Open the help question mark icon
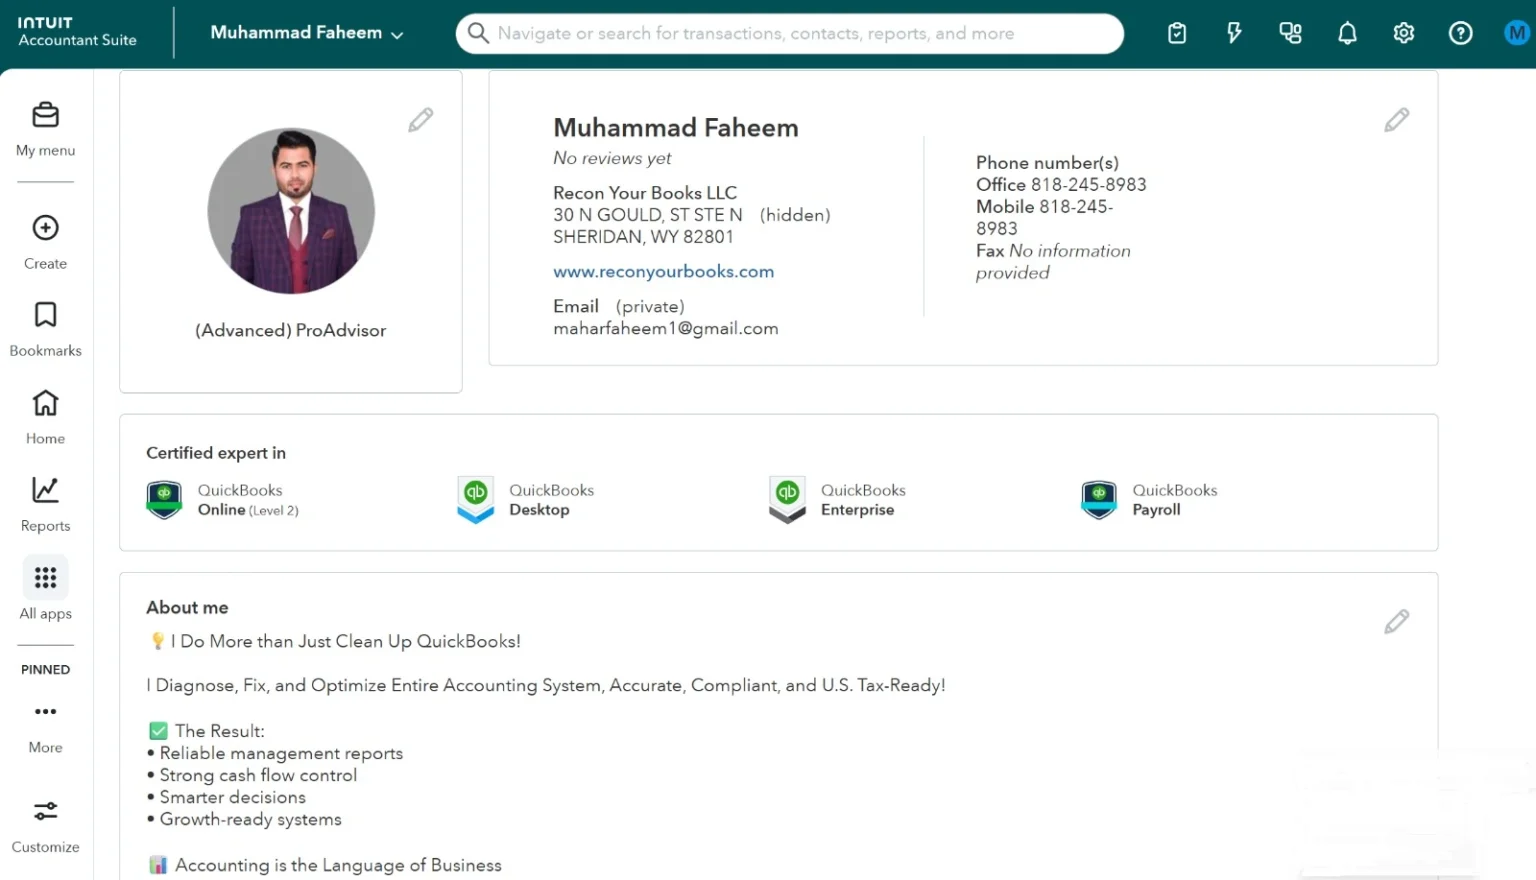Viewport: 1536px width, 880px height. pyautogui.click(x=1460, y=34)
